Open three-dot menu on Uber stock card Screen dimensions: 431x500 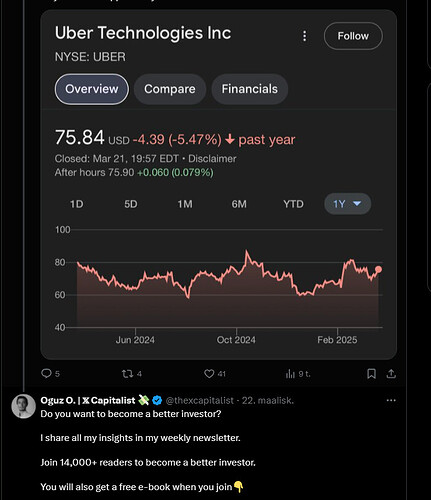[x=304, y=36]
